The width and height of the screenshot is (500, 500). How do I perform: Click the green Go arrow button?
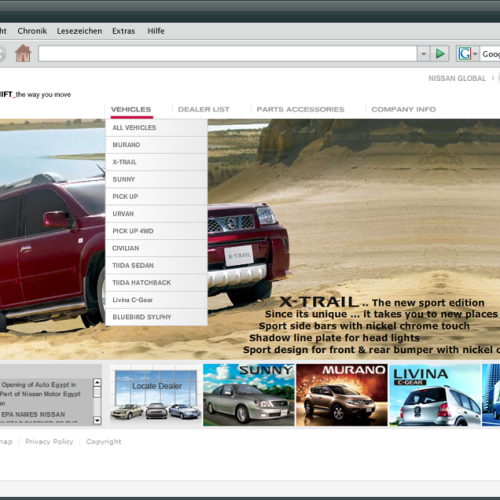440,53
